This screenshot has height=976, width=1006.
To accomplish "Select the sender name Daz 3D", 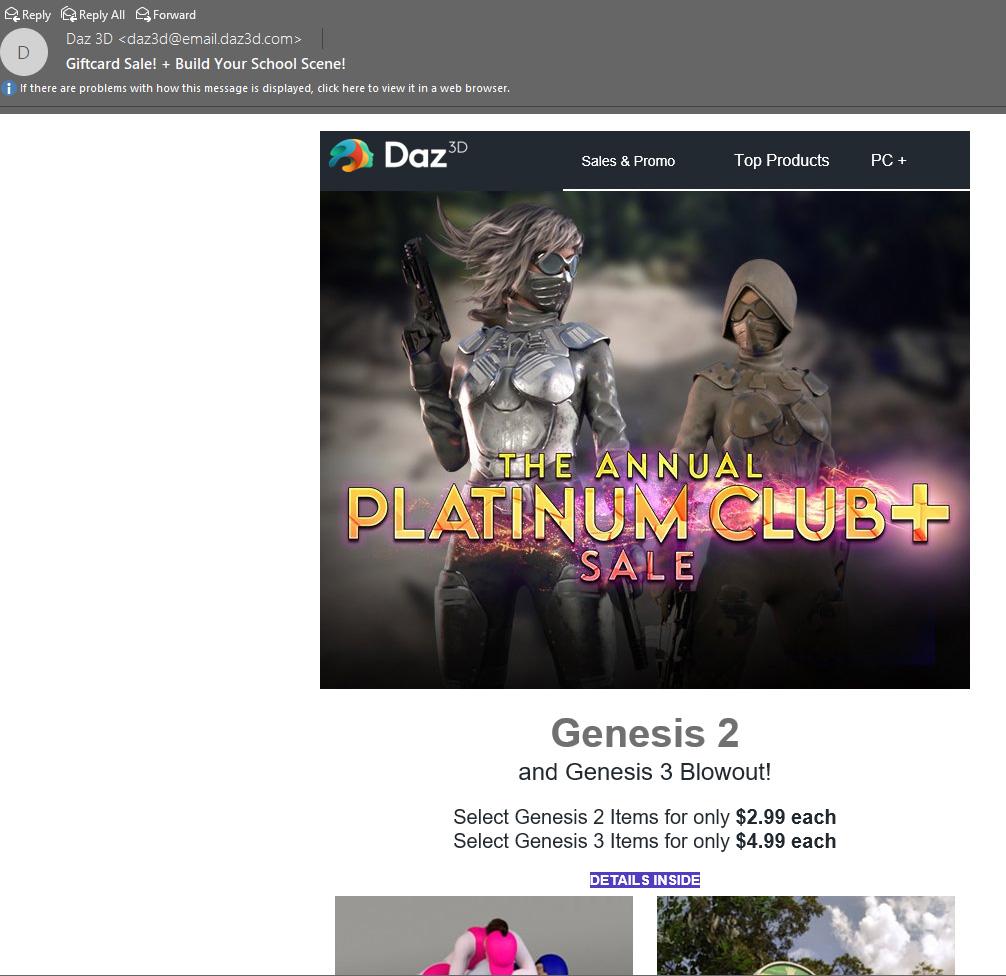I will pos(89,39).
